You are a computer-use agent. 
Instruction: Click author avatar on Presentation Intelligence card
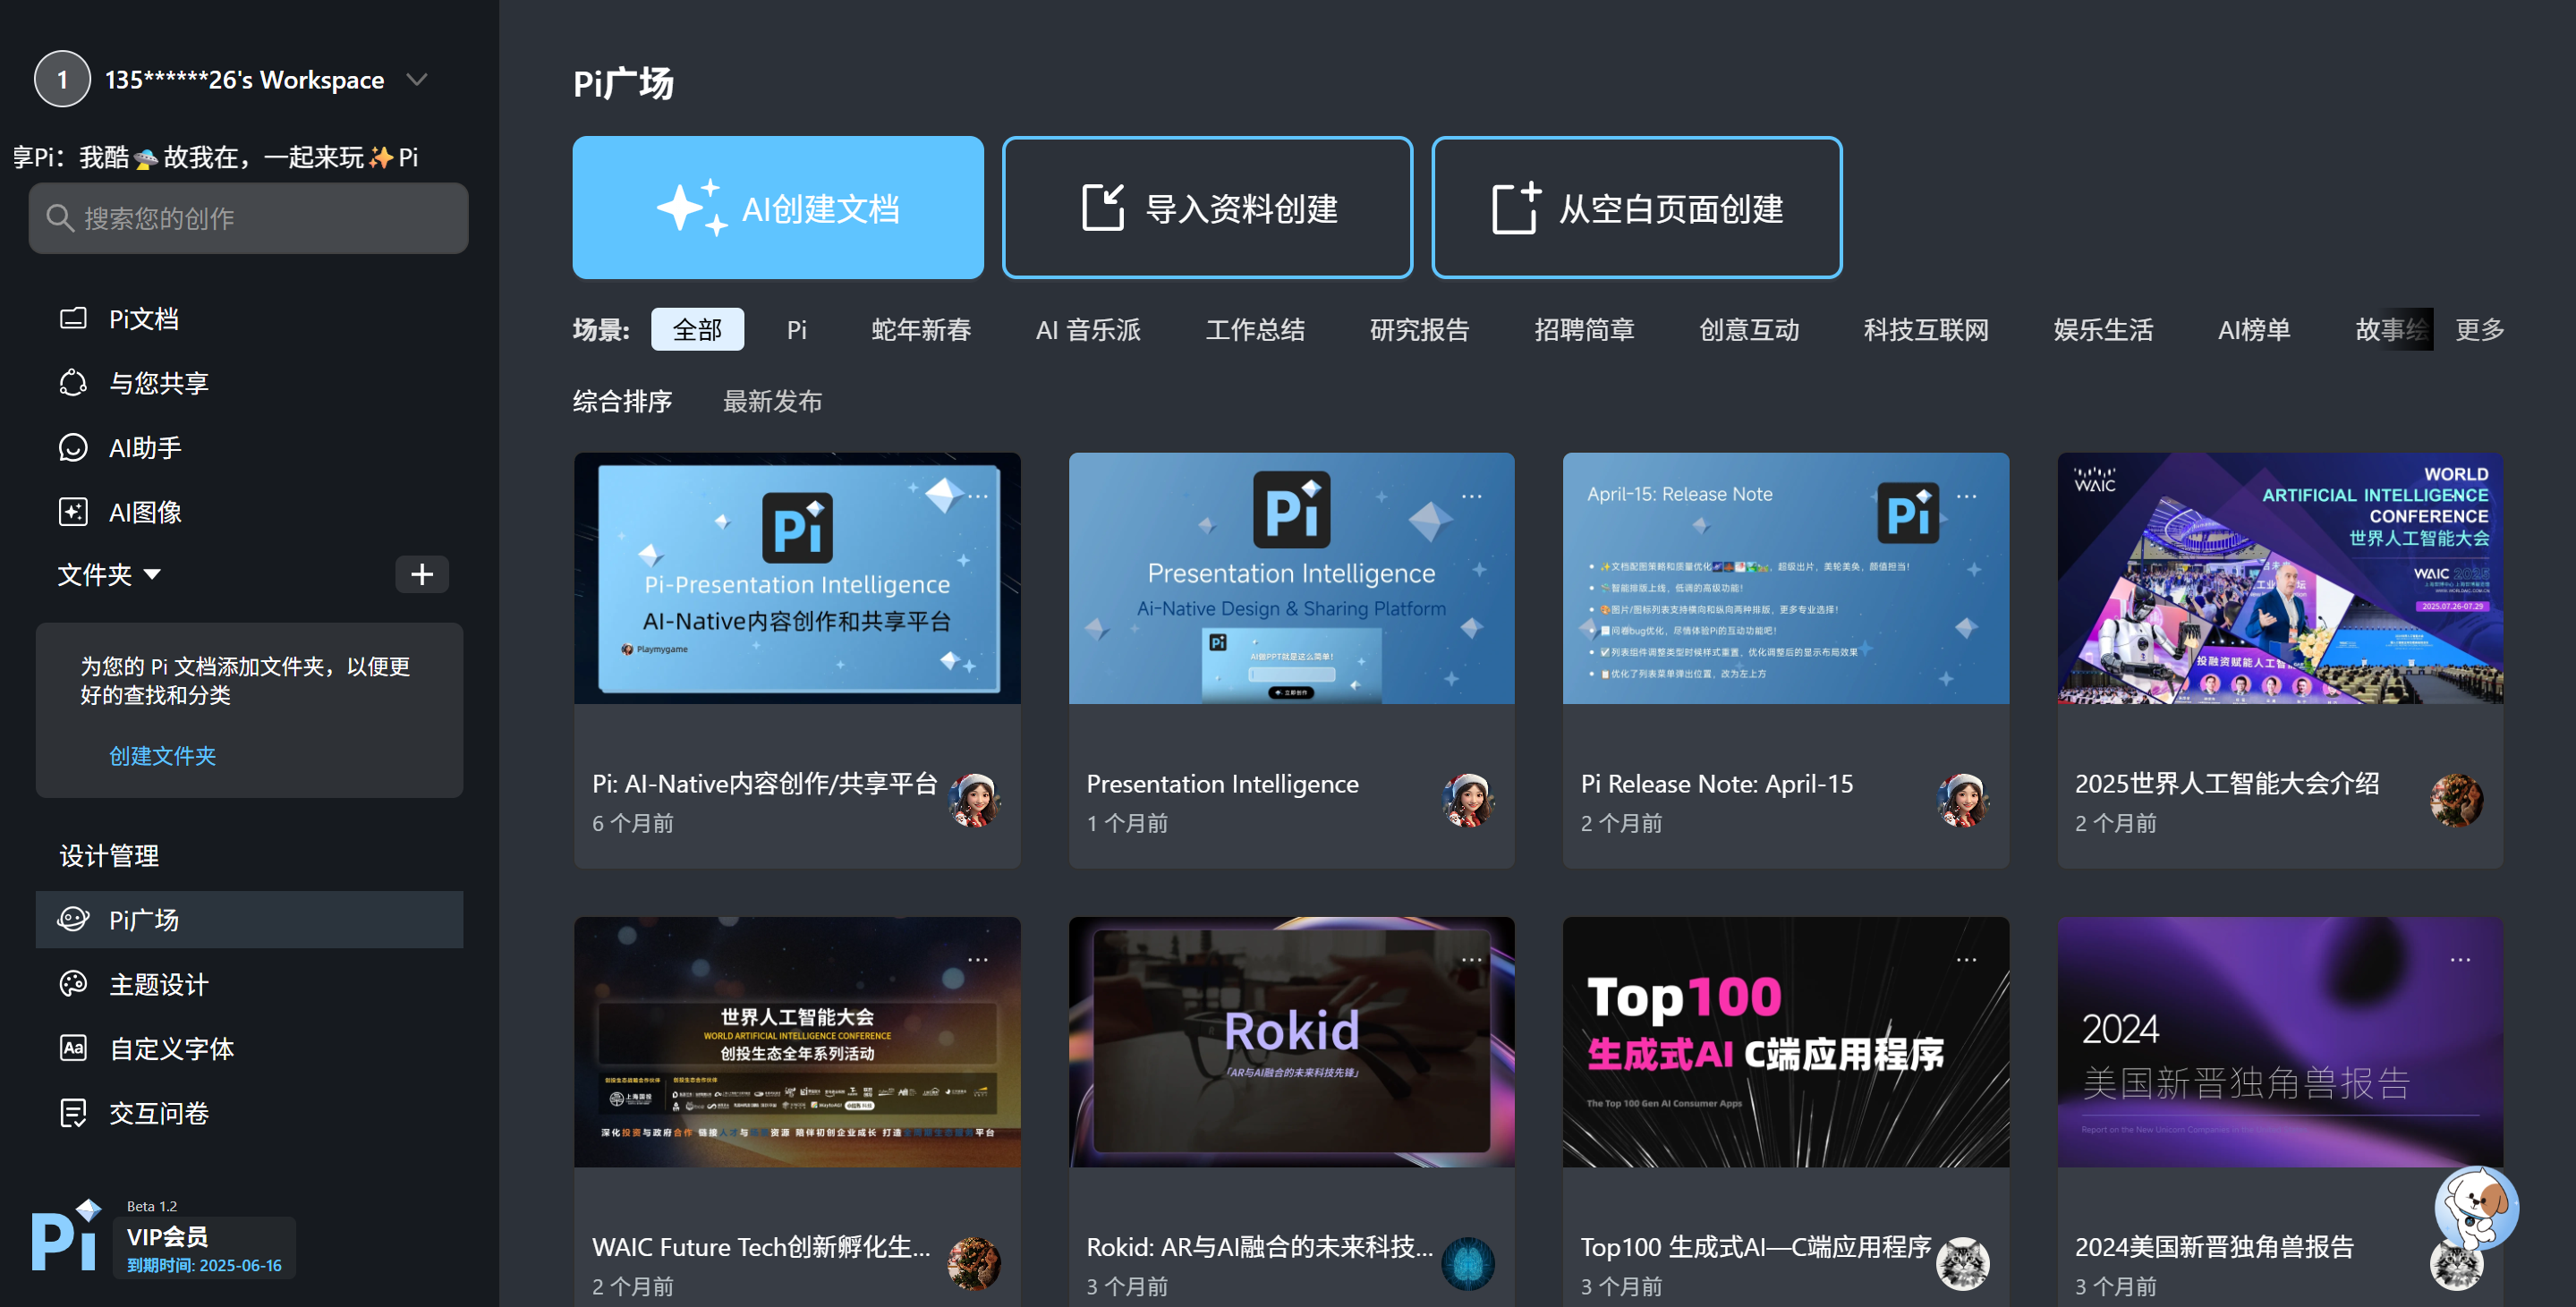point(1468,800)
